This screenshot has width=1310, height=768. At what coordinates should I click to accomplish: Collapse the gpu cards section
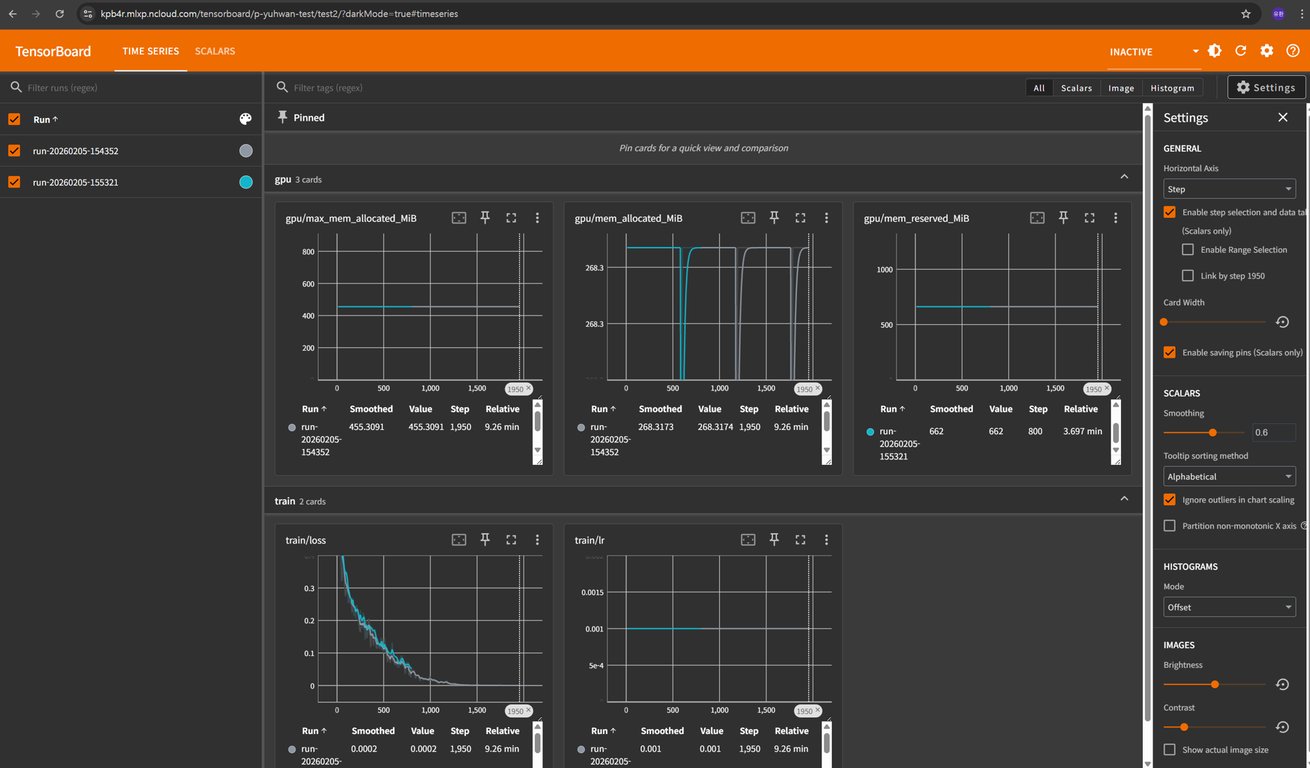(1124, 176)
